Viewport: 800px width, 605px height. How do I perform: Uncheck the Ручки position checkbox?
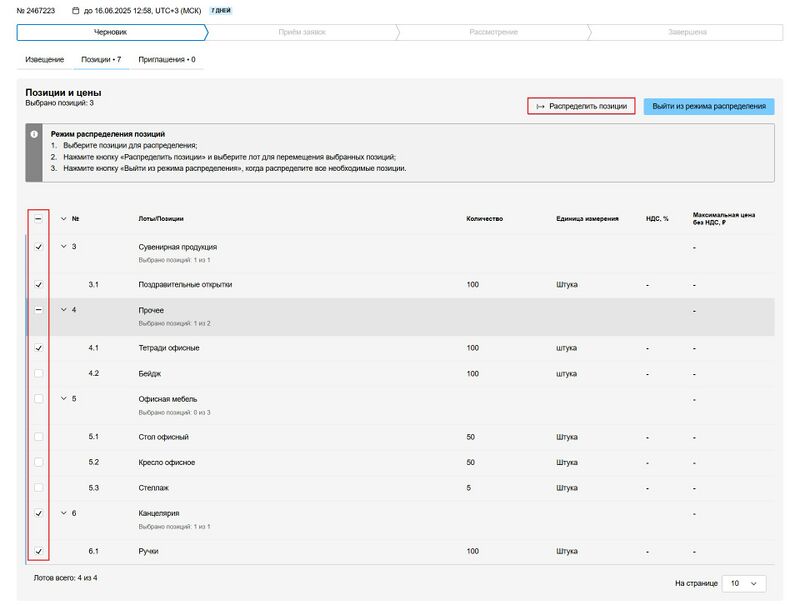39,551
